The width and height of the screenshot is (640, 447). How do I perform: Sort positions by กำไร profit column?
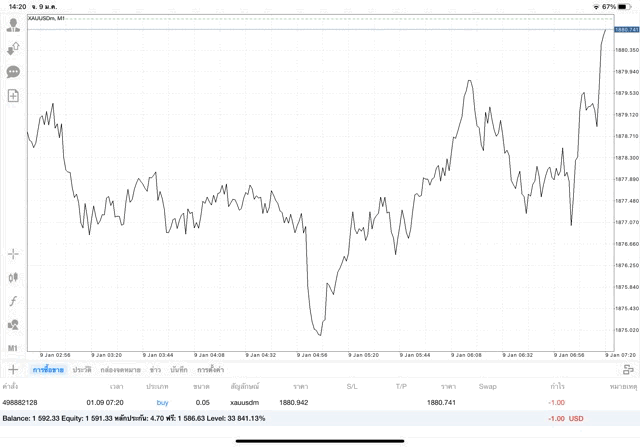[x=556, y=386]
